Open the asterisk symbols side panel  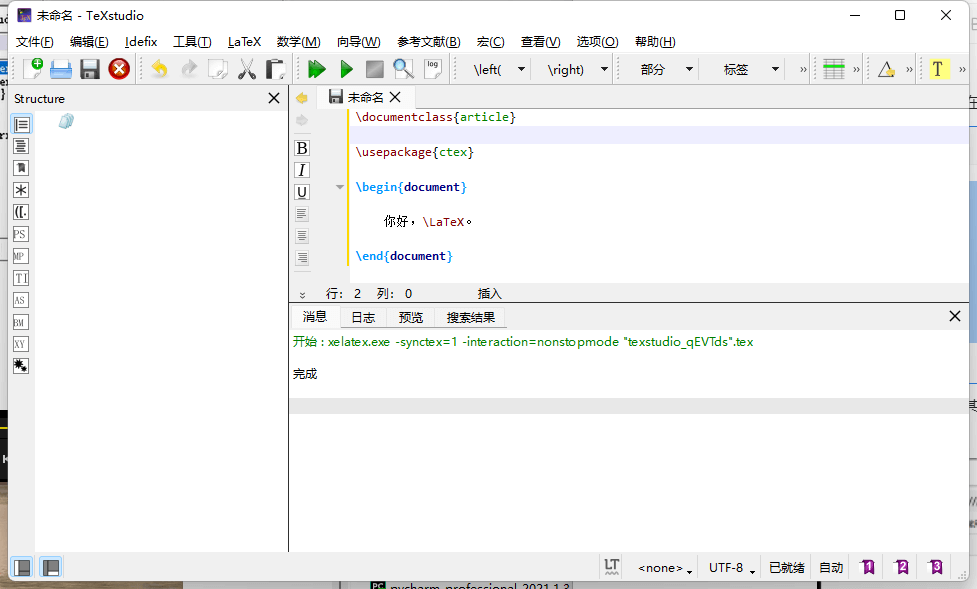[x=21, y=190]
